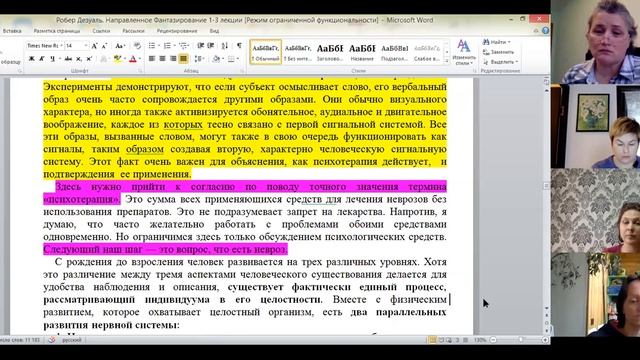Align text right
The width and height of the screenshot is (640, 360).
tap(173, 59)
